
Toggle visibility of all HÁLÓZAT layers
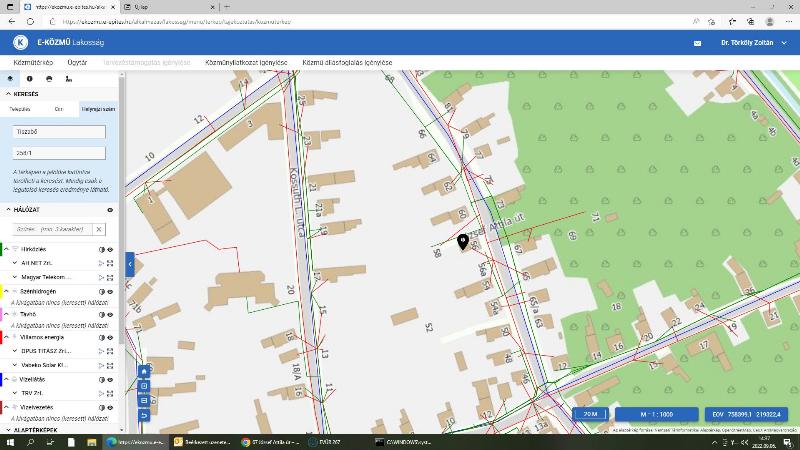[x=110, y=210]
